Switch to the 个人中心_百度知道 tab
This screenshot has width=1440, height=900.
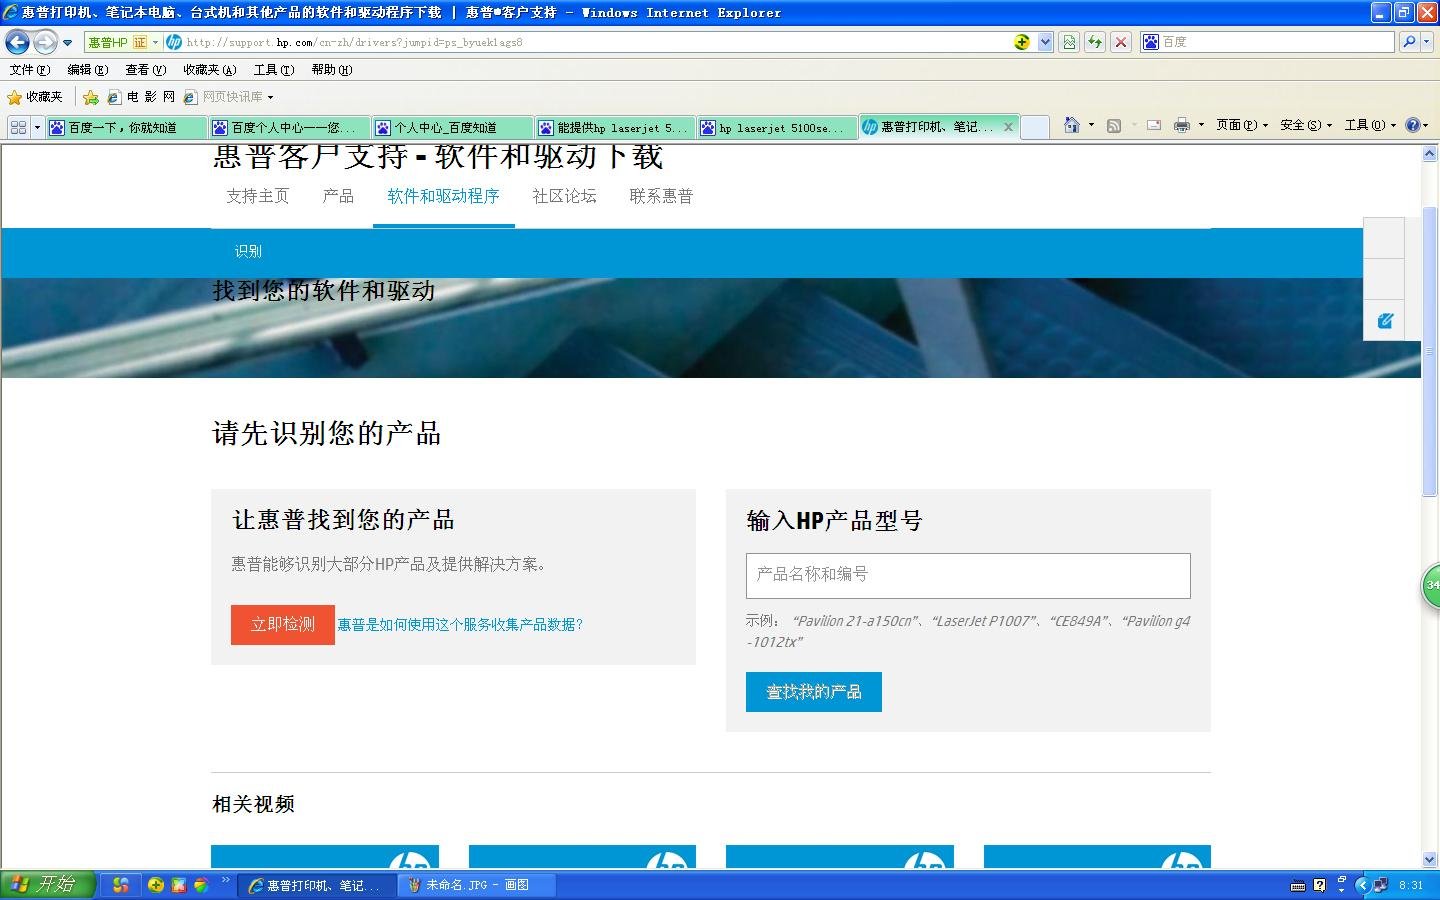[x=453, y=127]
